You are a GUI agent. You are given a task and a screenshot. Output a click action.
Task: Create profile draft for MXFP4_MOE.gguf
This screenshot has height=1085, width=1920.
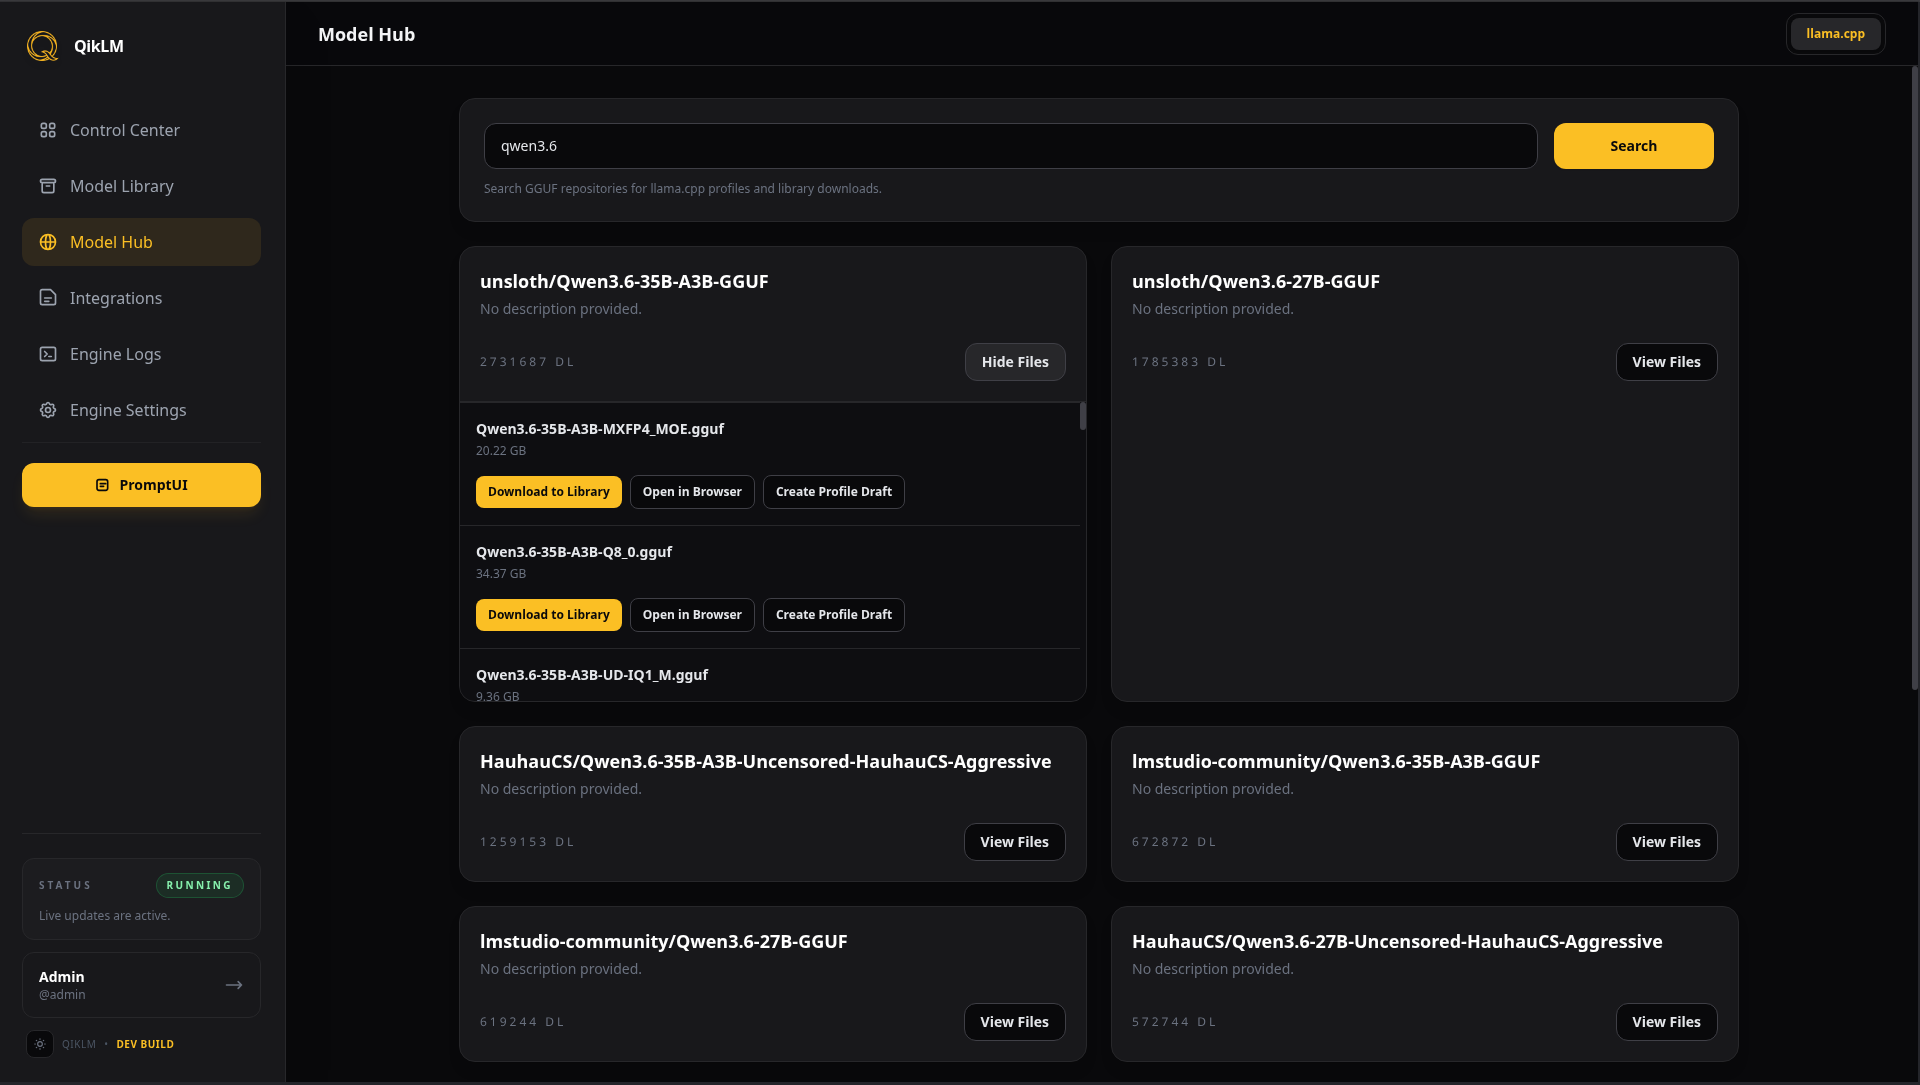834,492
